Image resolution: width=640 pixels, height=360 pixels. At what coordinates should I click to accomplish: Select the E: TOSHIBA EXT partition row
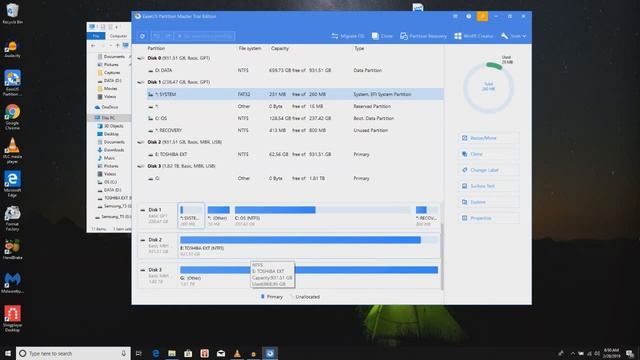(295, 154)
